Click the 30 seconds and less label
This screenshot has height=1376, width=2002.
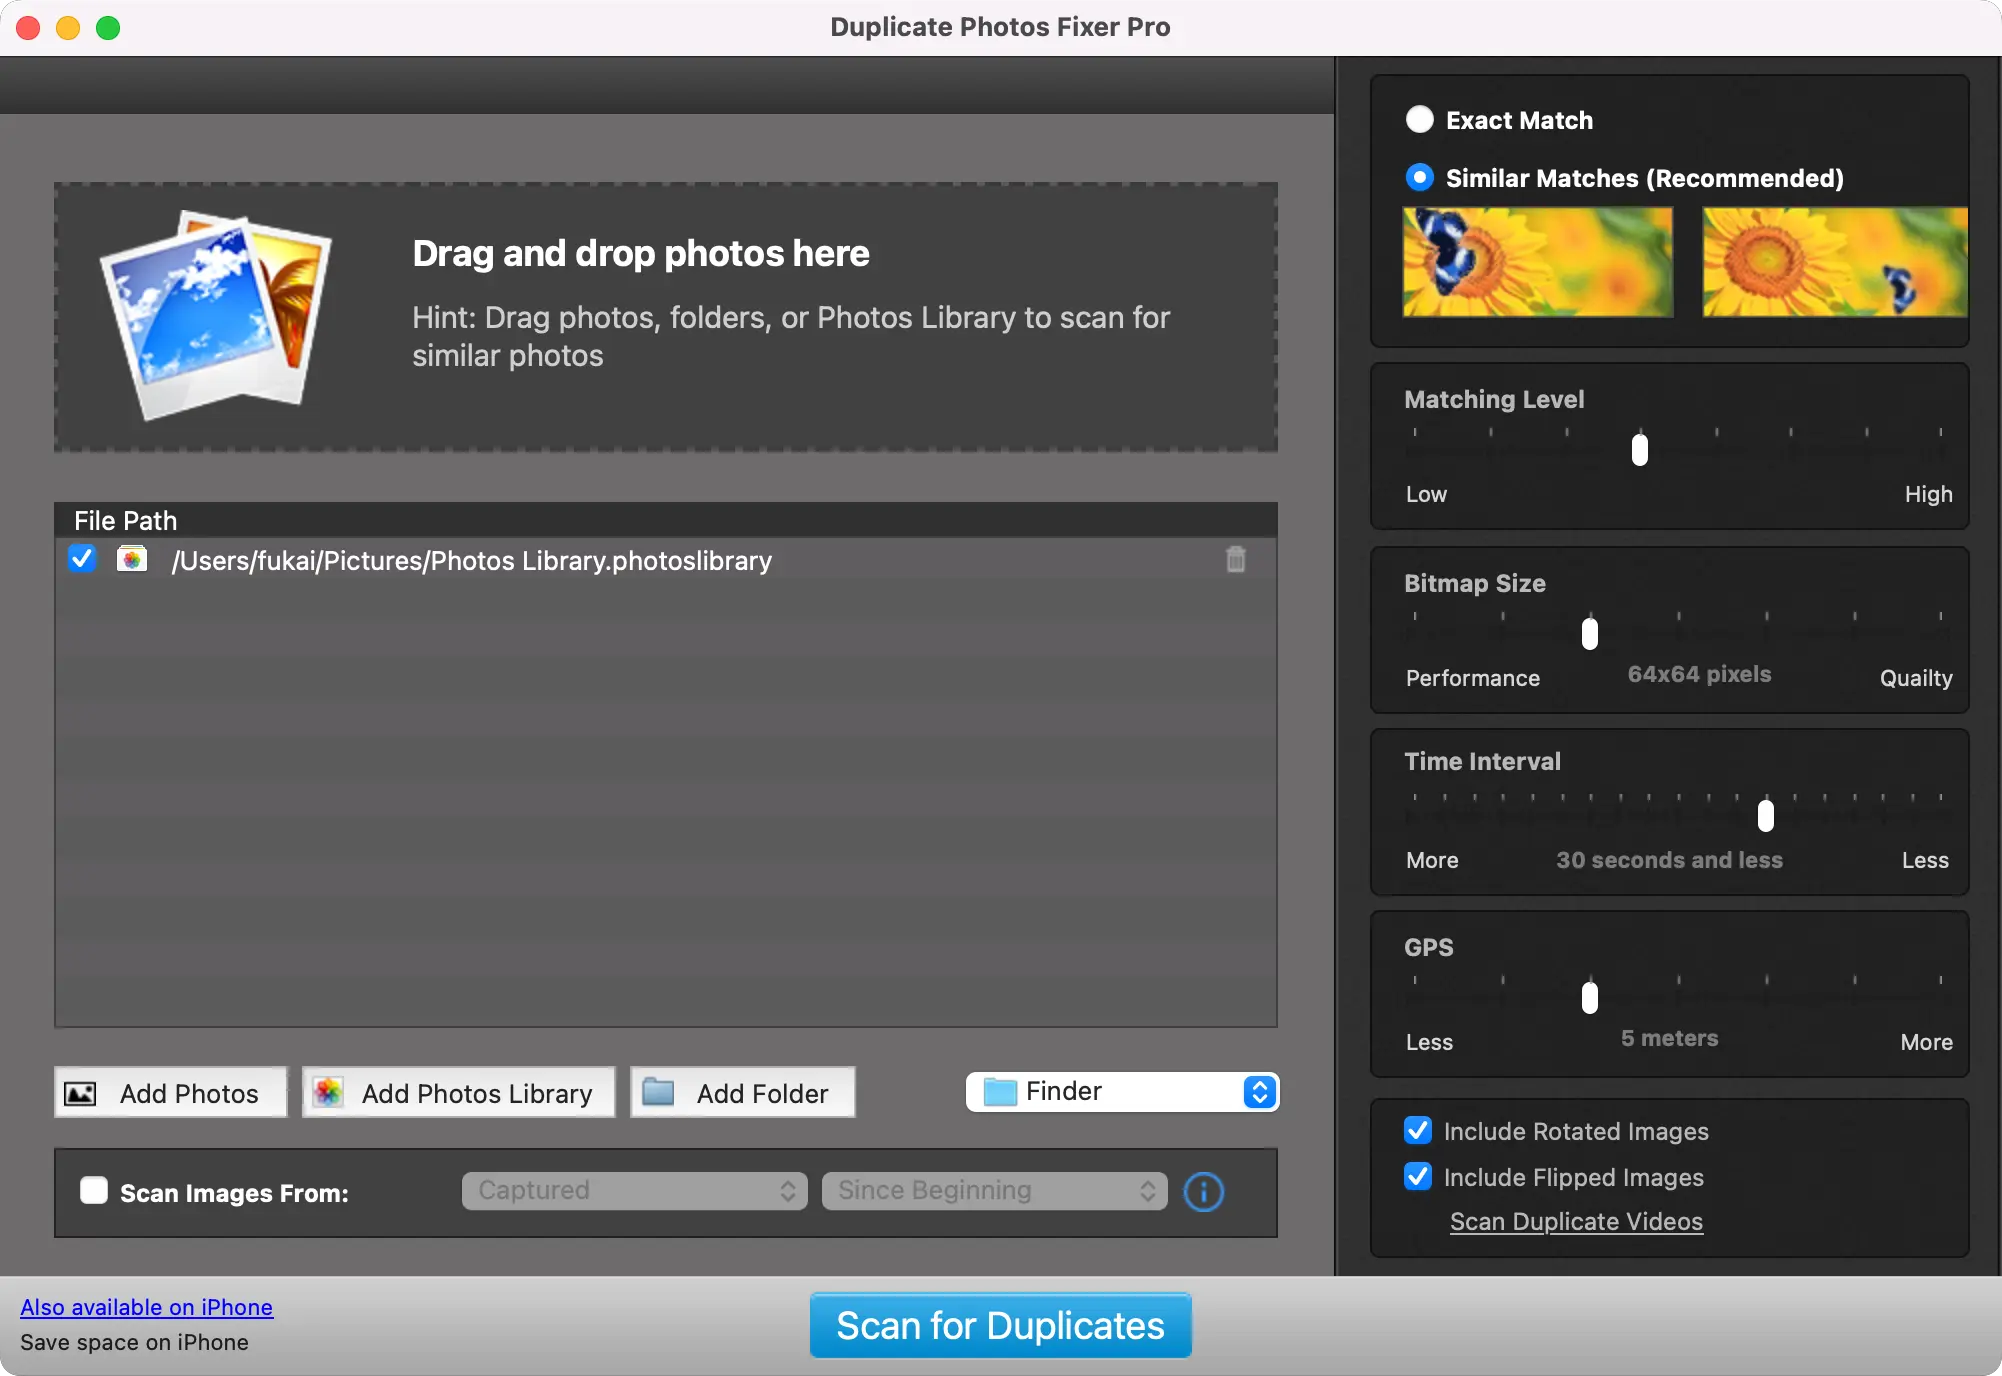1669,860
